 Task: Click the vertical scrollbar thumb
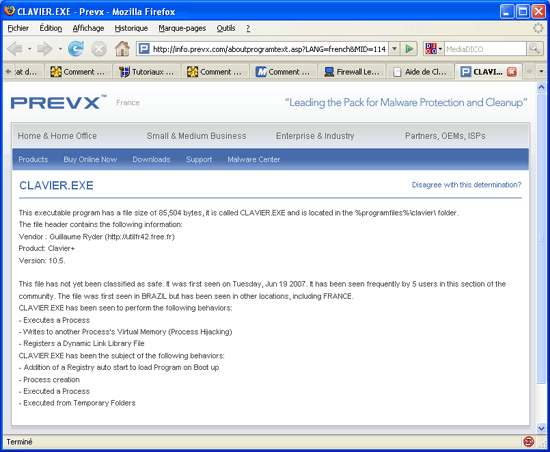click(541, 238)
